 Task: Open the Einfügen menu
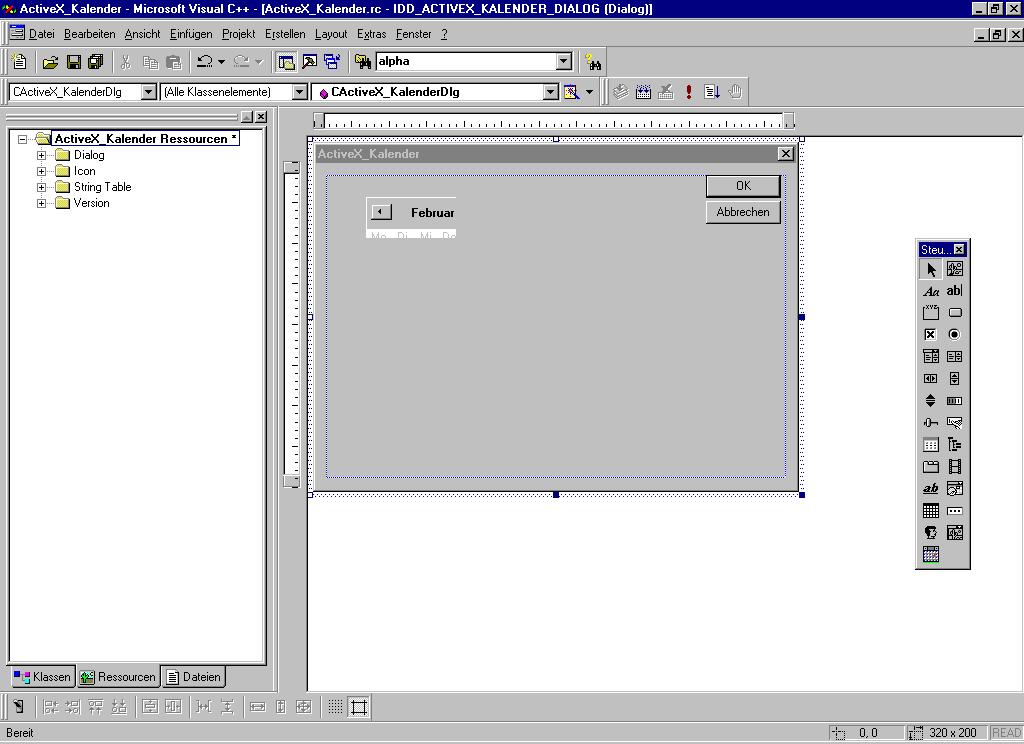191,34
